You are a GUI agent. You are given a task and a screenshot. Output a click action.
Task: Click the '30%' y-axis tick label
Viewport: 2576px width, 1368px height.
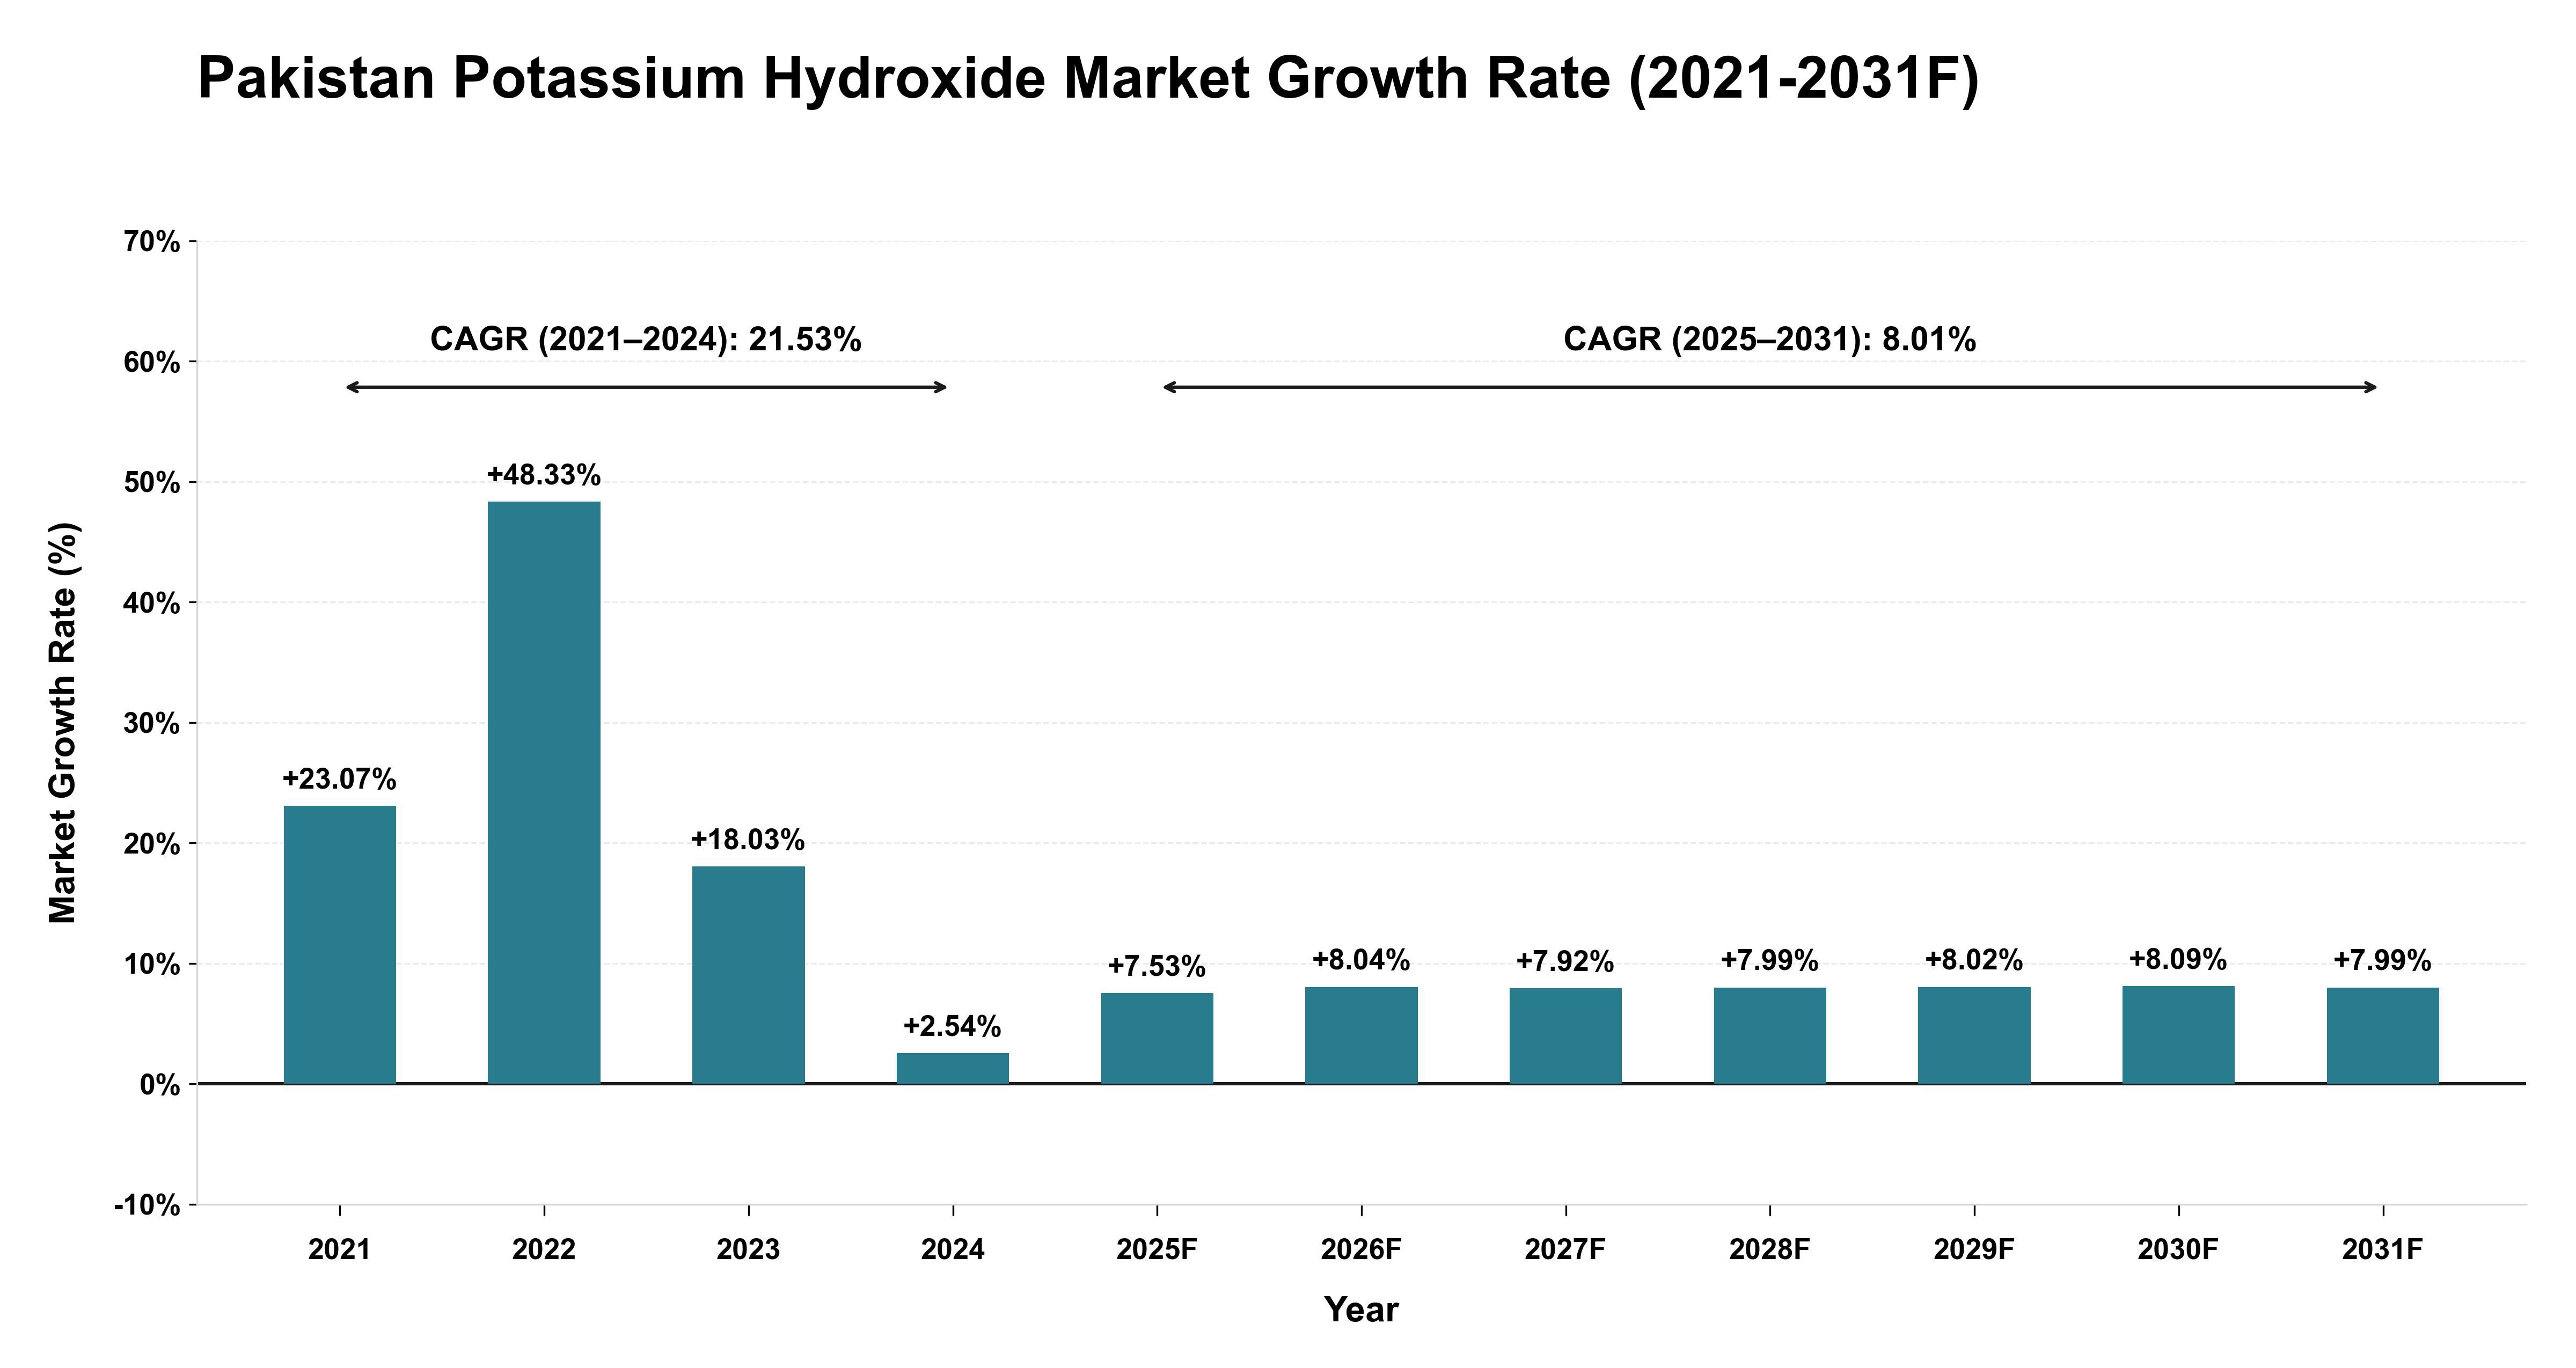(152, 724)
